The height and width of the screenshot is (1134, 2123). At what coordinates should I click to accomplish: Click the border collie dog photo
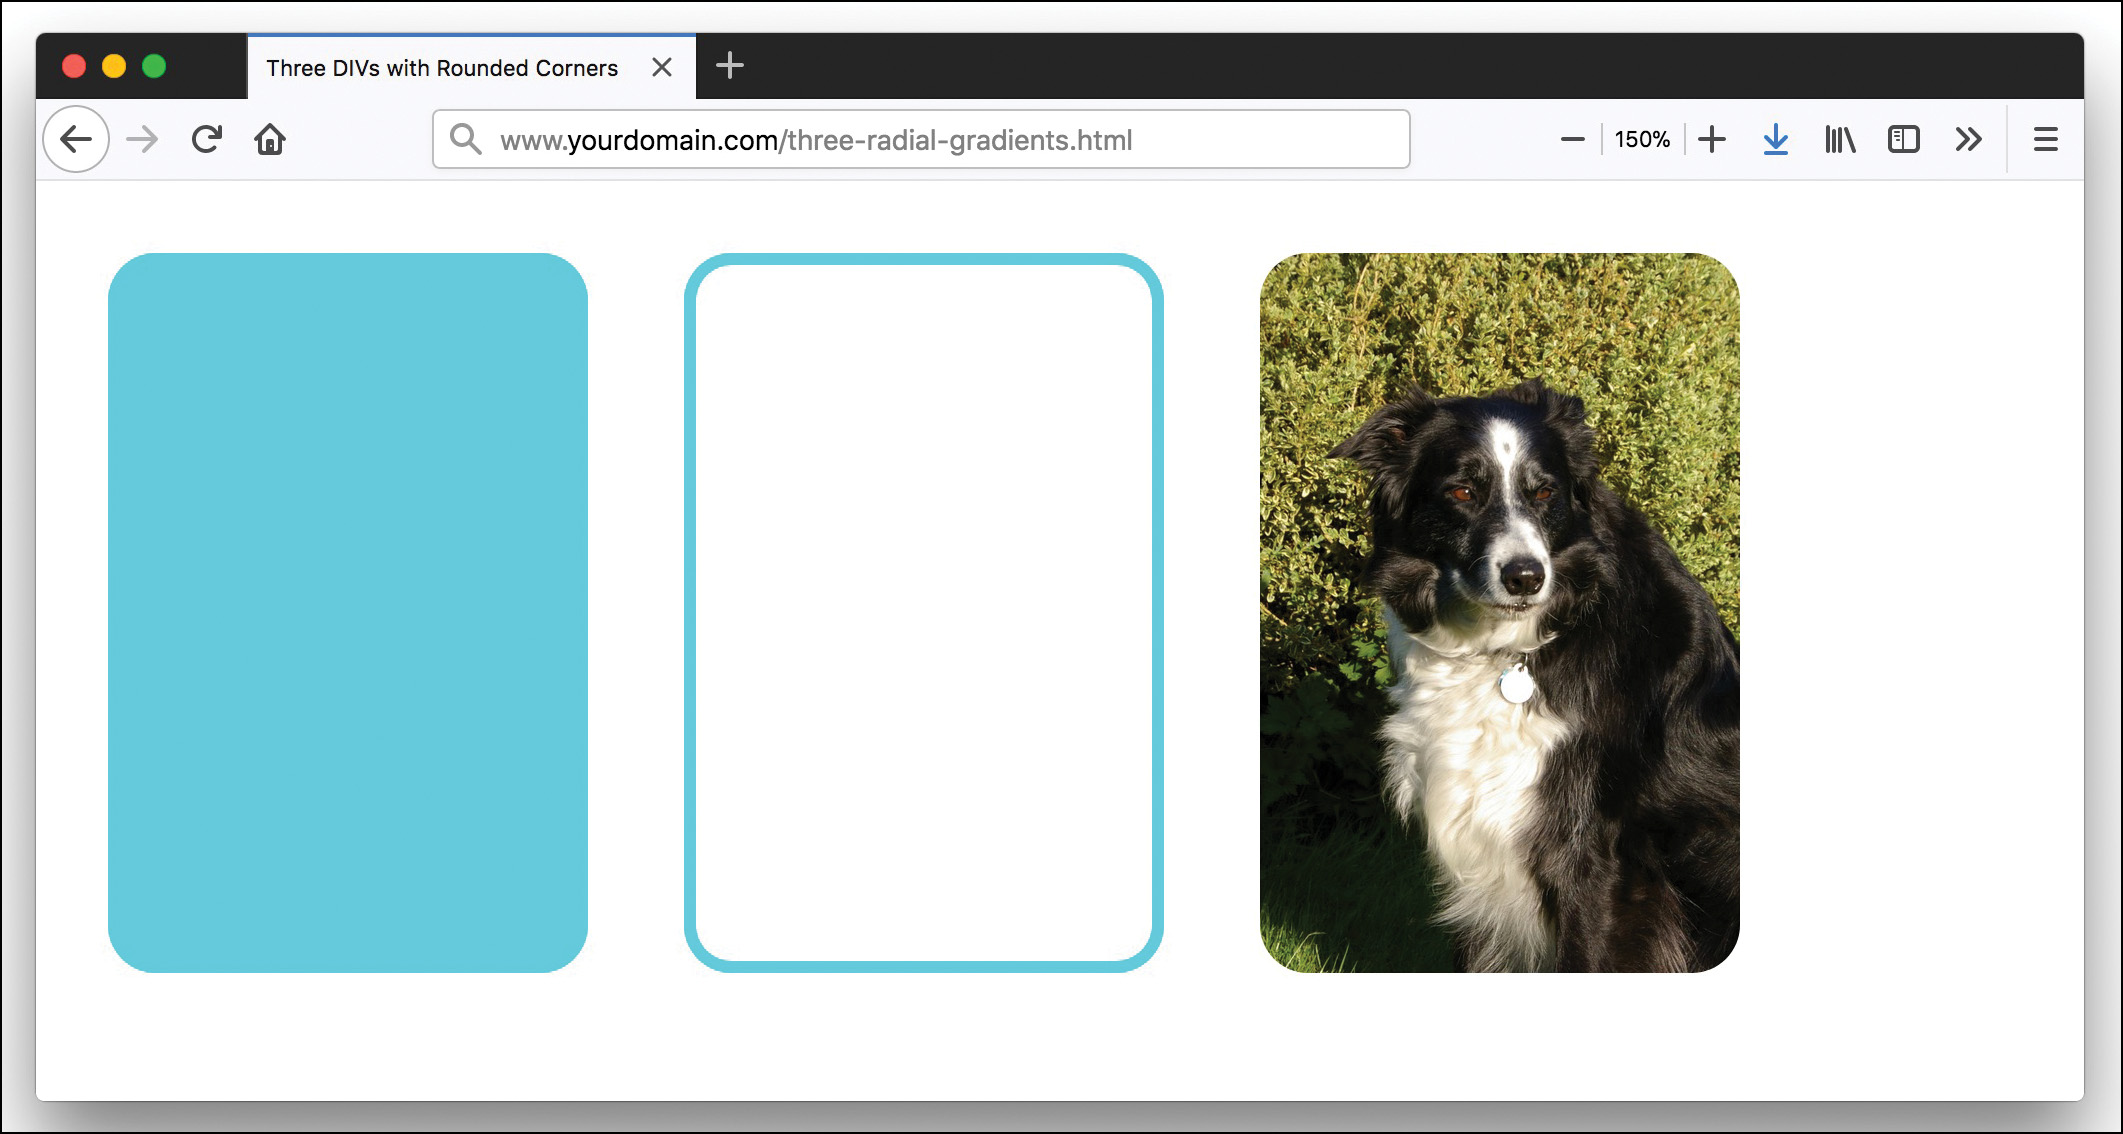pyautogui.click(x=1500, y=612)
